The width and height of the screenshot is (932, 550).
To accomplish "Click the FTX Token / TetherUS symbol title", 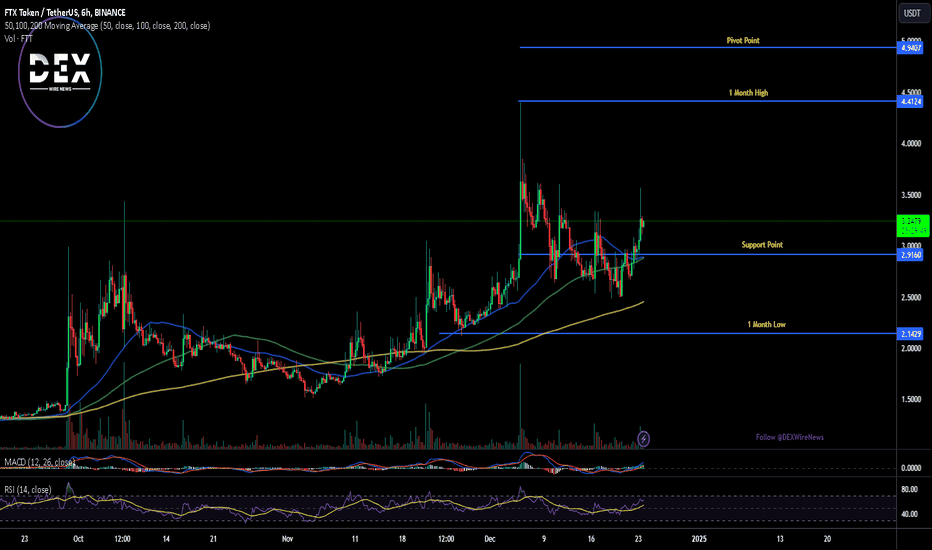I will click(65, 12).
